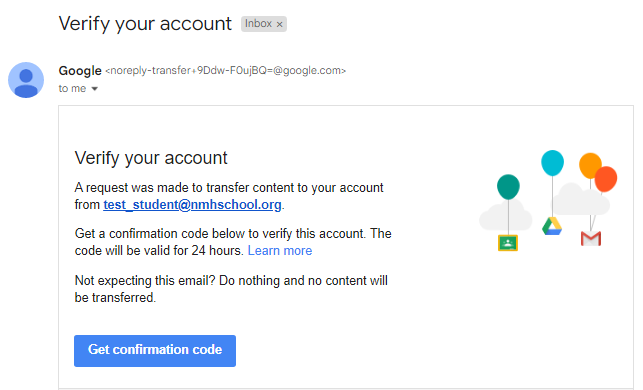Image resolution: width=643 pixels, height=390 pixels.
Task: Click the Get confirmation code button
Action: point(155,351)
